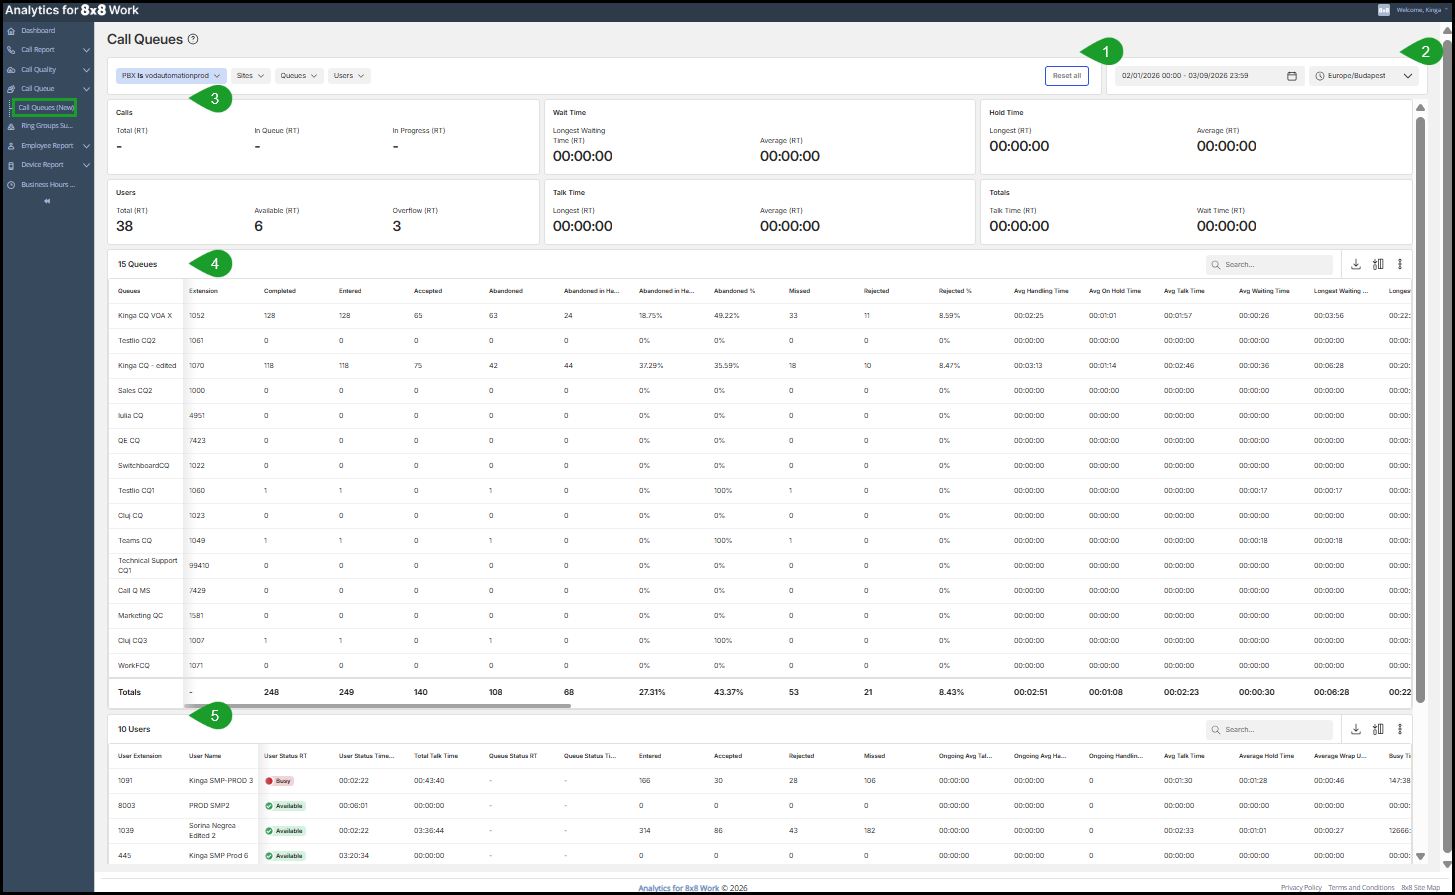Screen dimensions: 1455x895
Task: Expand the Queues filter dropdown
Action: pos(299,76)
